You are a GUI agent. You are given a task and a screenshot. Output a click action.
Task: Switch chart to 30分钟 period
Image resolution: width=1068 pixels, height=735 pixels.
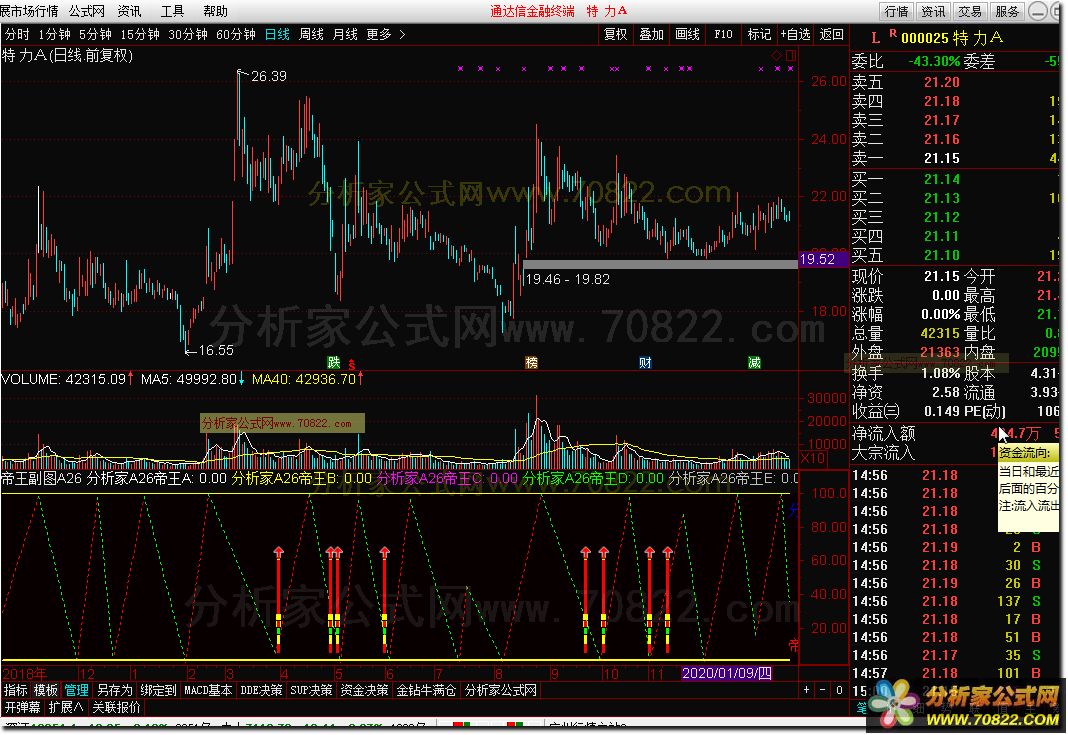(x=187, y=34)
